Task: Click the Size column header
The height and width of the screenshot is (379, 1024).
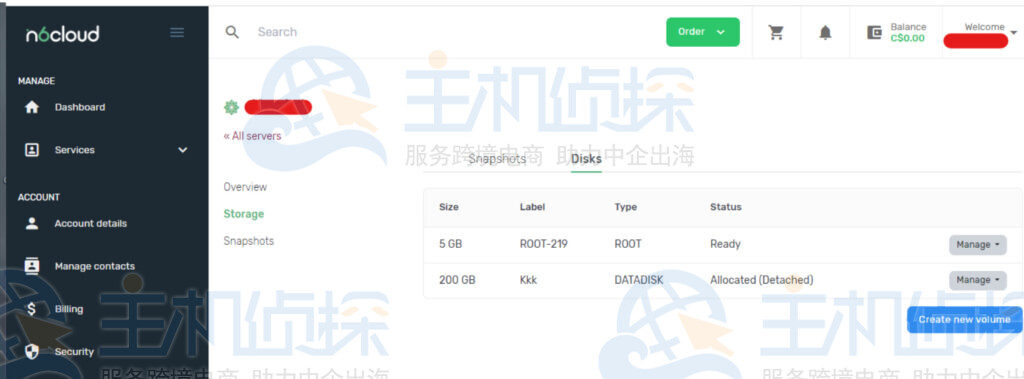Action: (x=449, y=206)
